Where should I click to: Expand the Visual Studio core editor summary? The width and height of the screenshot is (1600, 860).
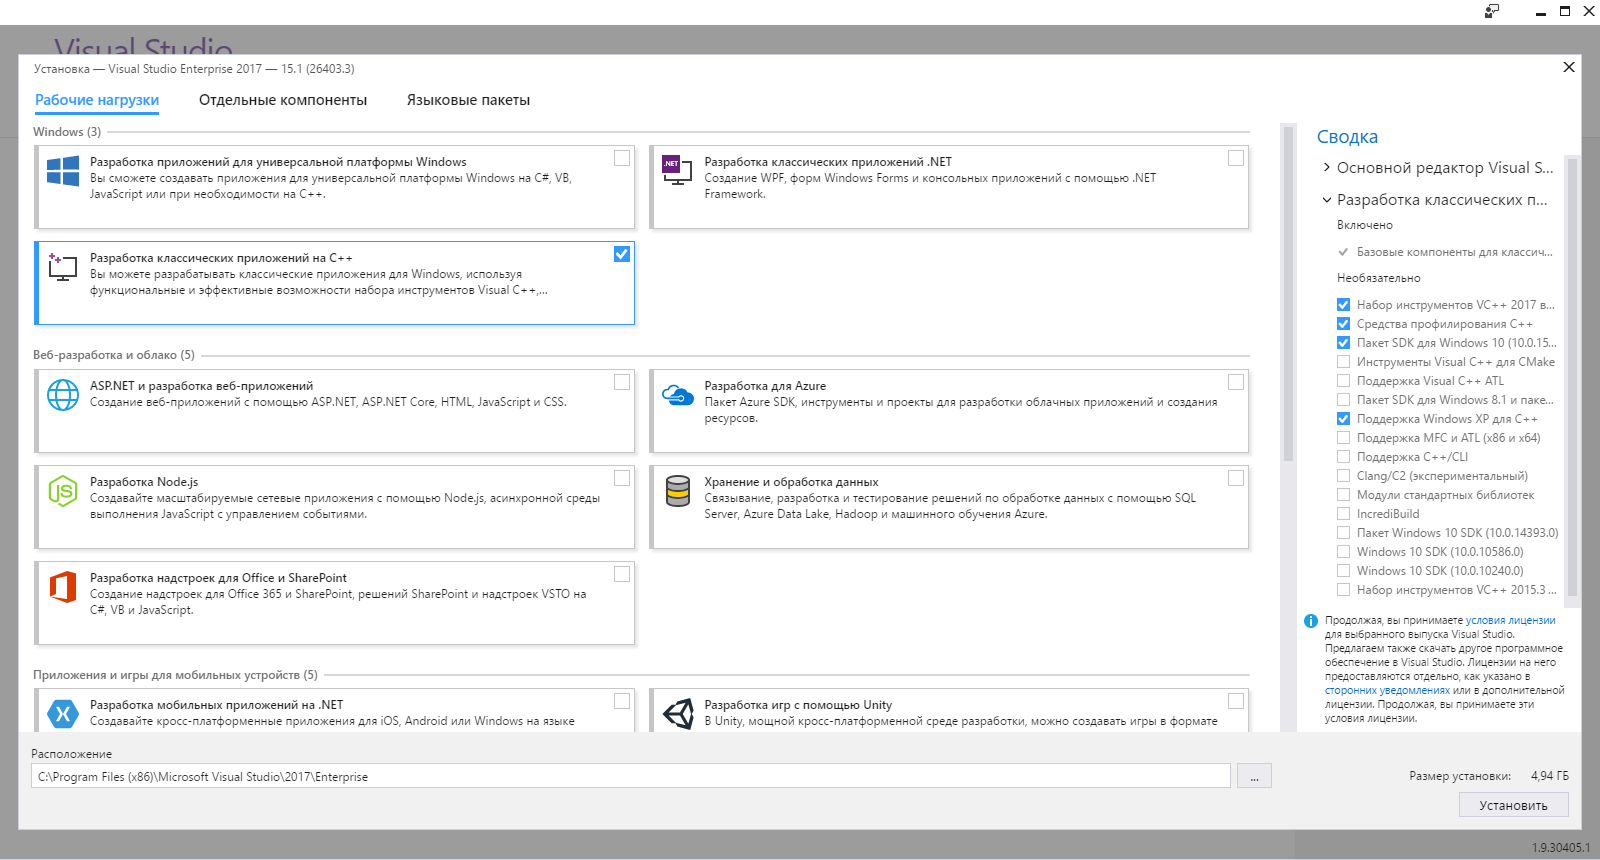click(x=1327, y=168)
